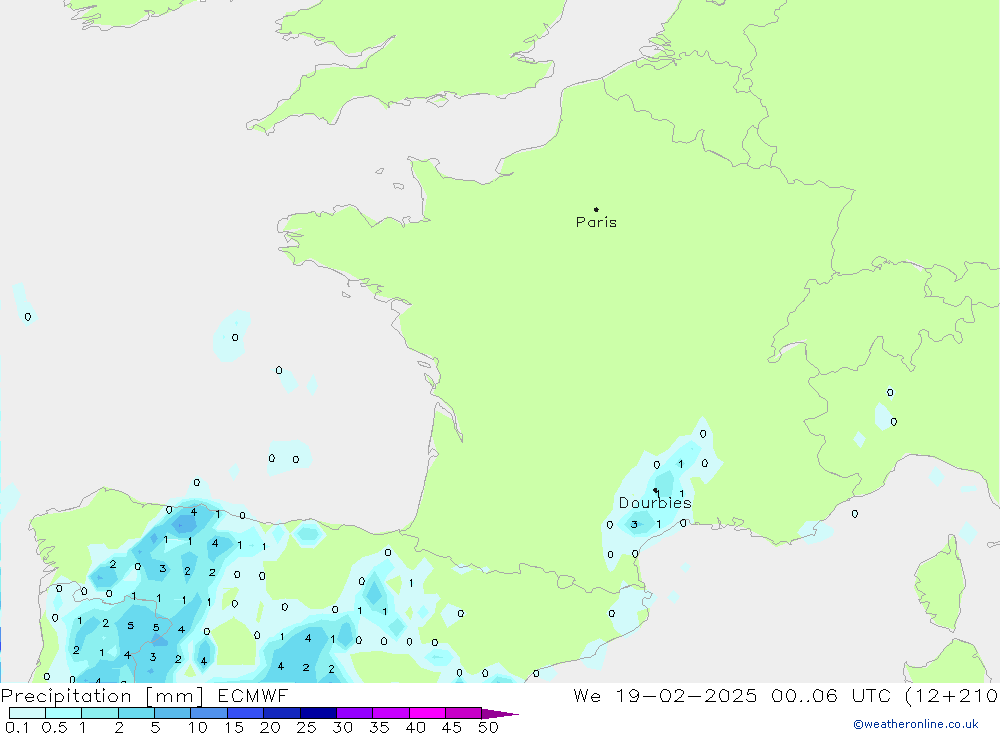Click the legend value 50

tap(488, 727)
